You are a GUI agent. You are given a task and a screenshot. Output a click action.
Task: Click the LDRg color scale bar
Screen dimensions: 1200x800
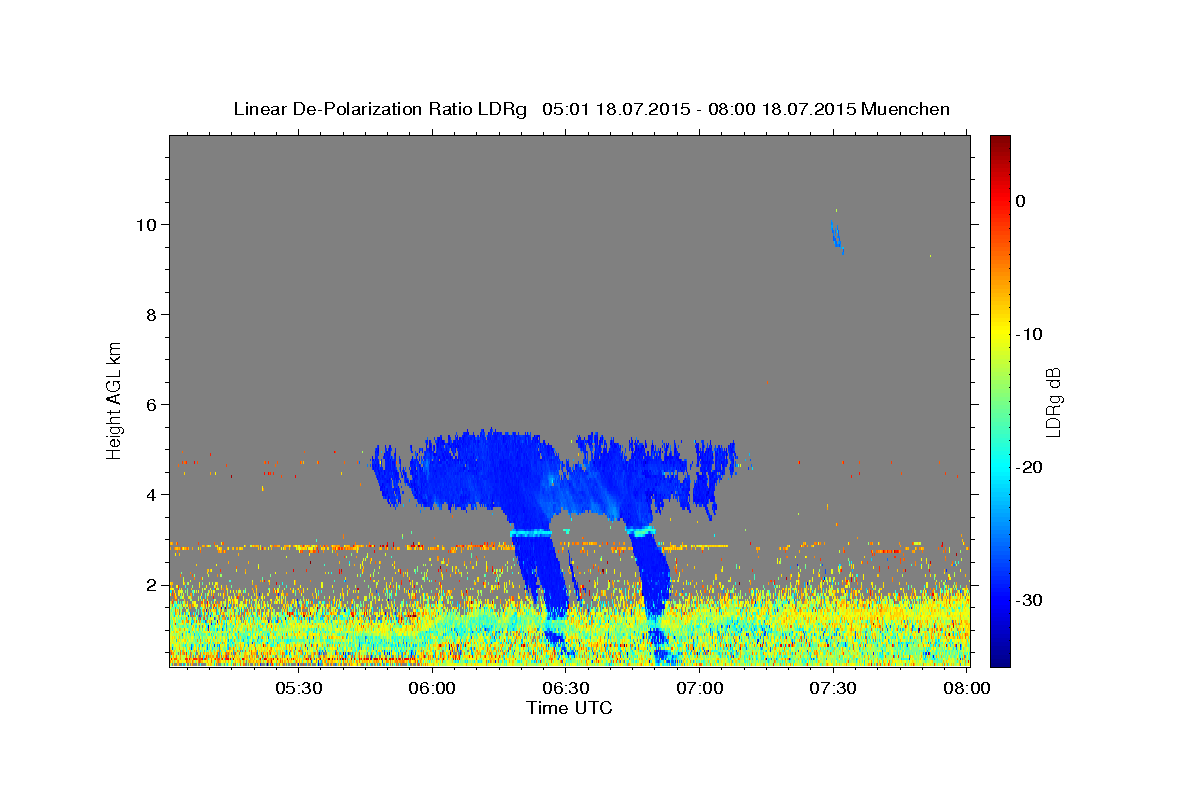pos(1000,401)
